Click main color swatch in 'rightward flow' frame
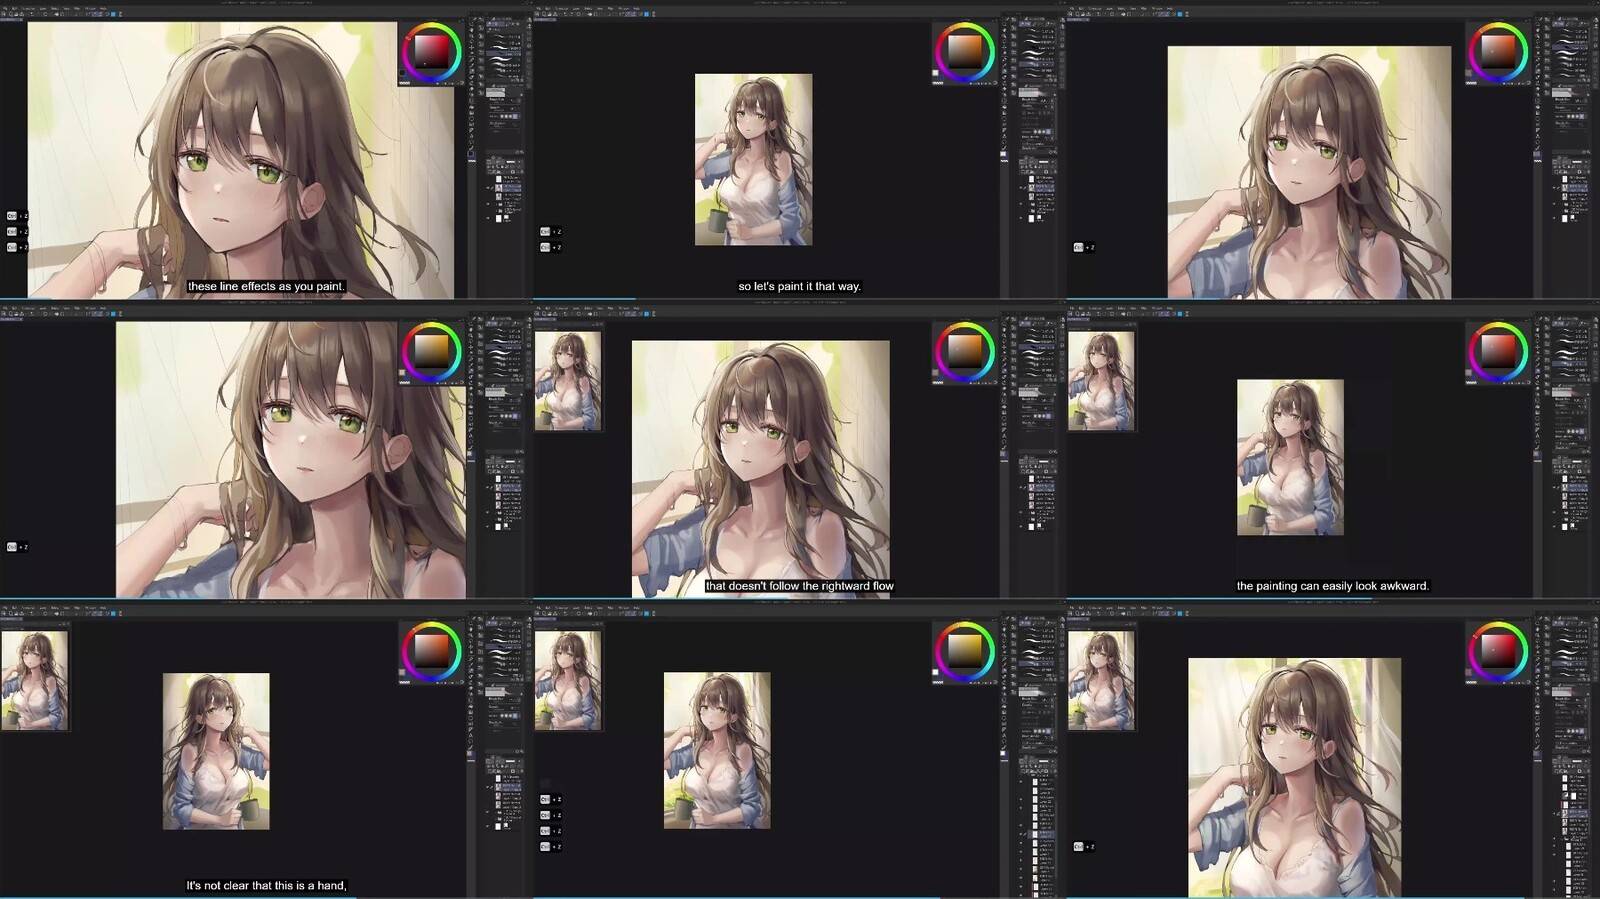This screenshot has height=899, width=1600. [937, 372]
